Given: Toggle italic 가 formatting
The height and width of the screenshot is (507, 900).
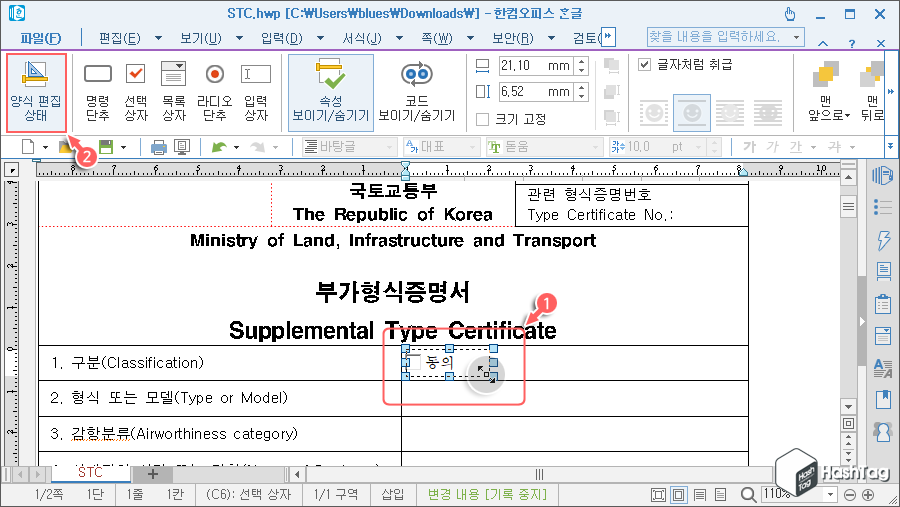Looking at the screenshot, I should [x=773, y=147].
